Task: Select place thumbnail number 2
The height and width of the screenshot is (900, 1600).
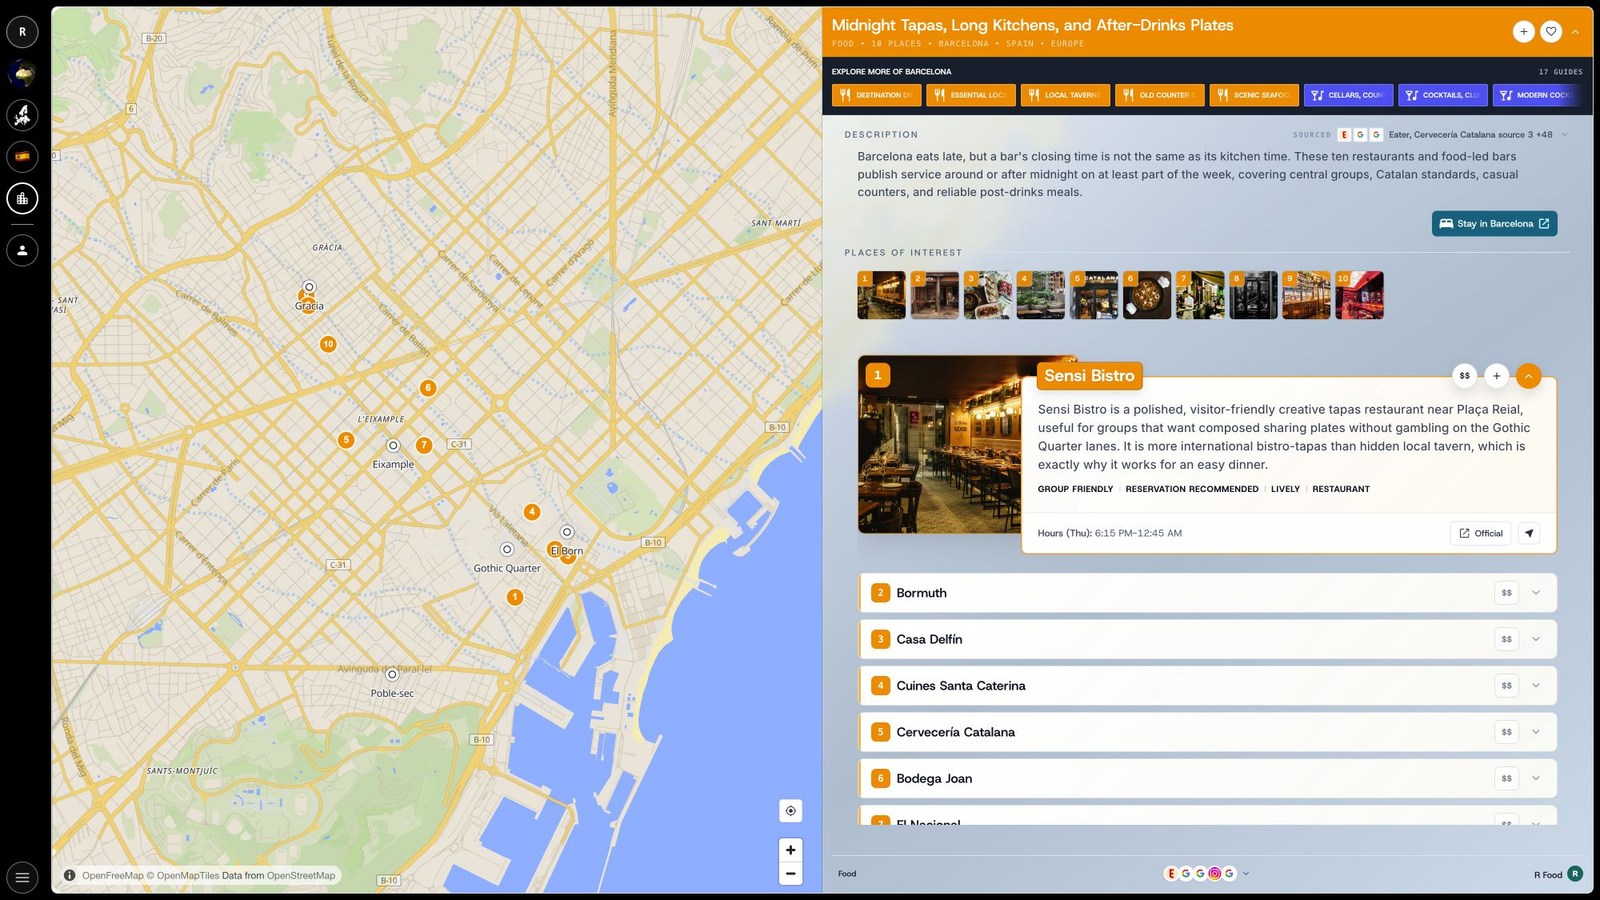Action: coord(935,295)
